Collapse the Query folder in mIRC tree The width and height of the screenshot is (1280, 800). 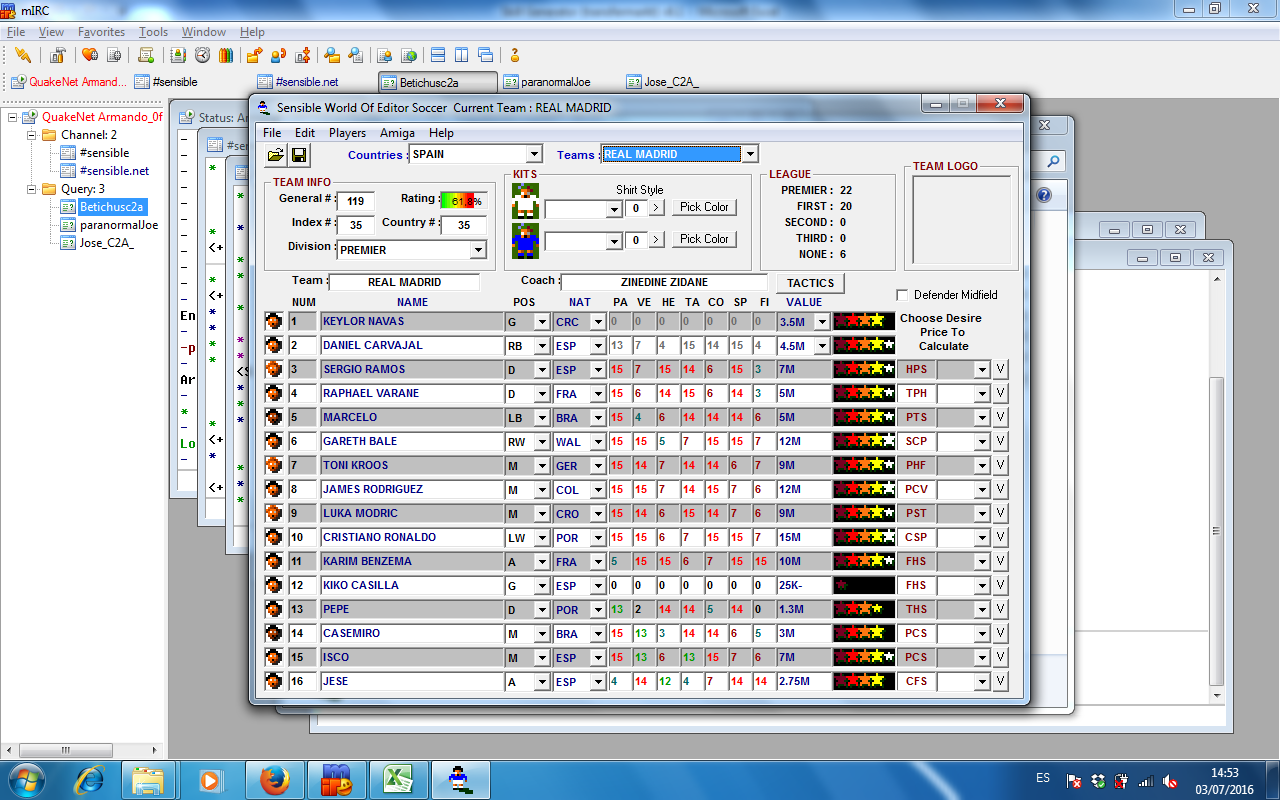[31, 189]
